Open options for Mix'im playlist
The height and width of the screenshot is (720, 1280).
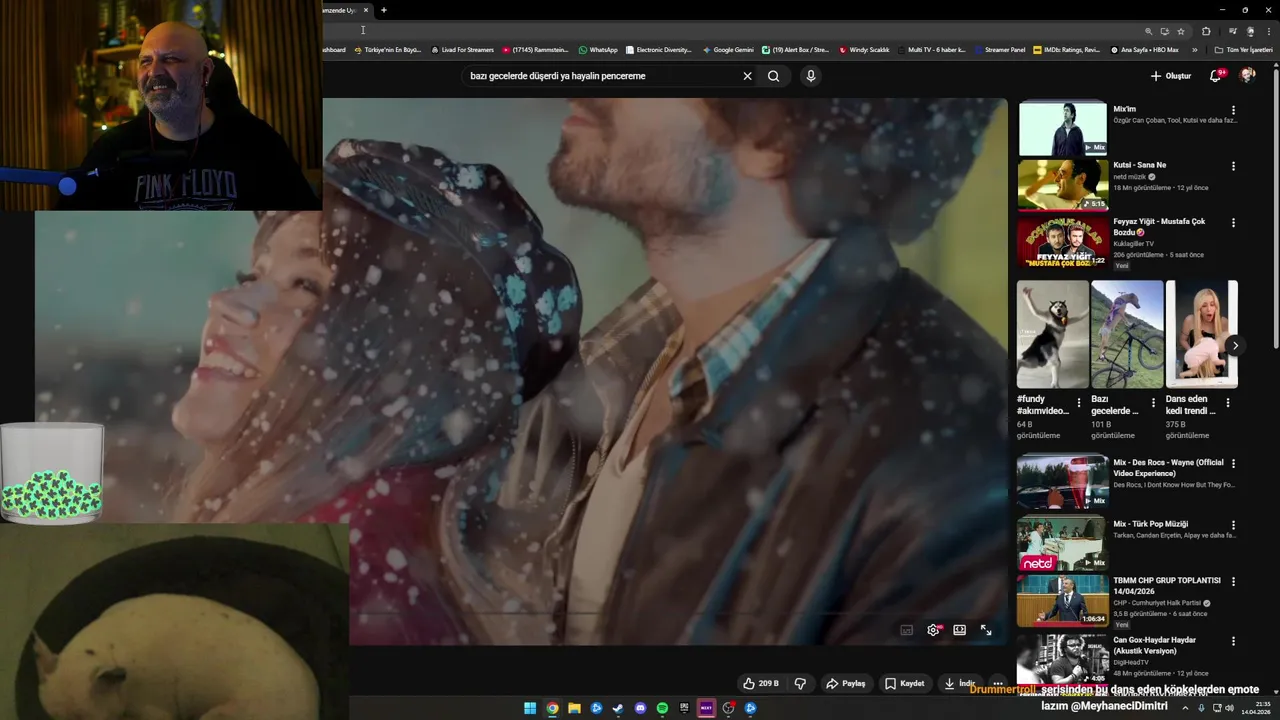1233,110
